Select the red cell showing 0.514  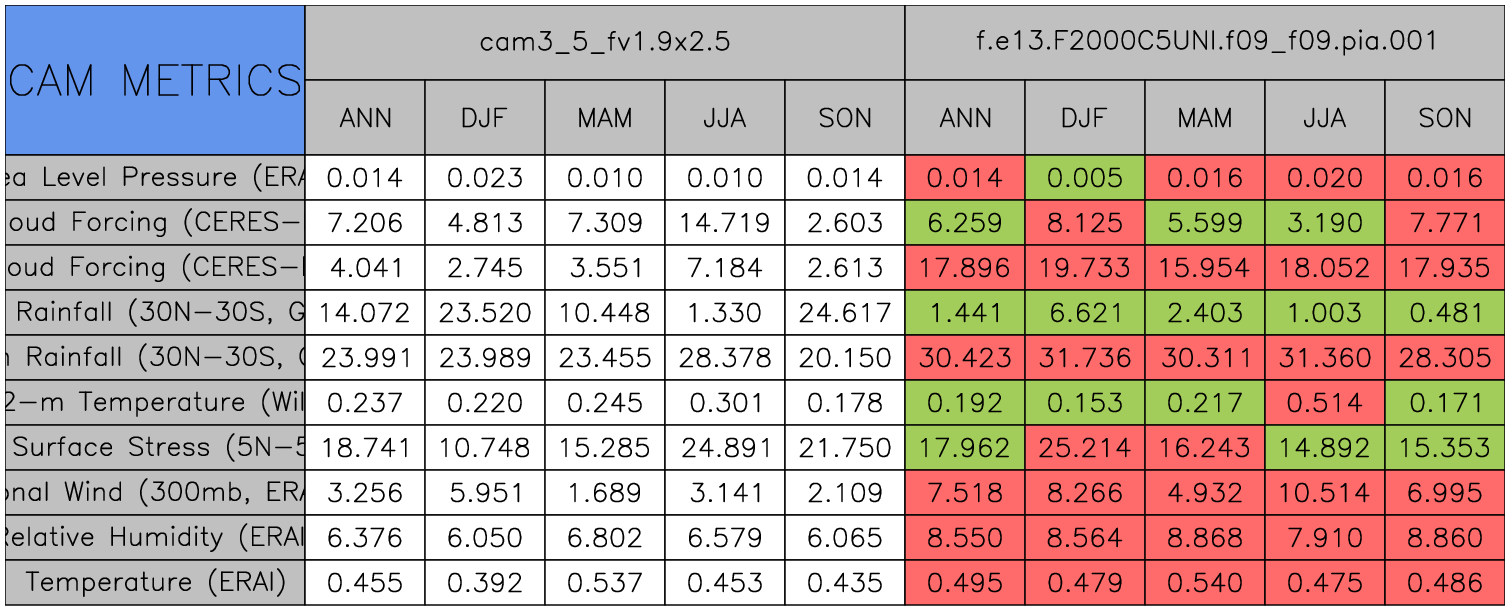point(1324,402)
